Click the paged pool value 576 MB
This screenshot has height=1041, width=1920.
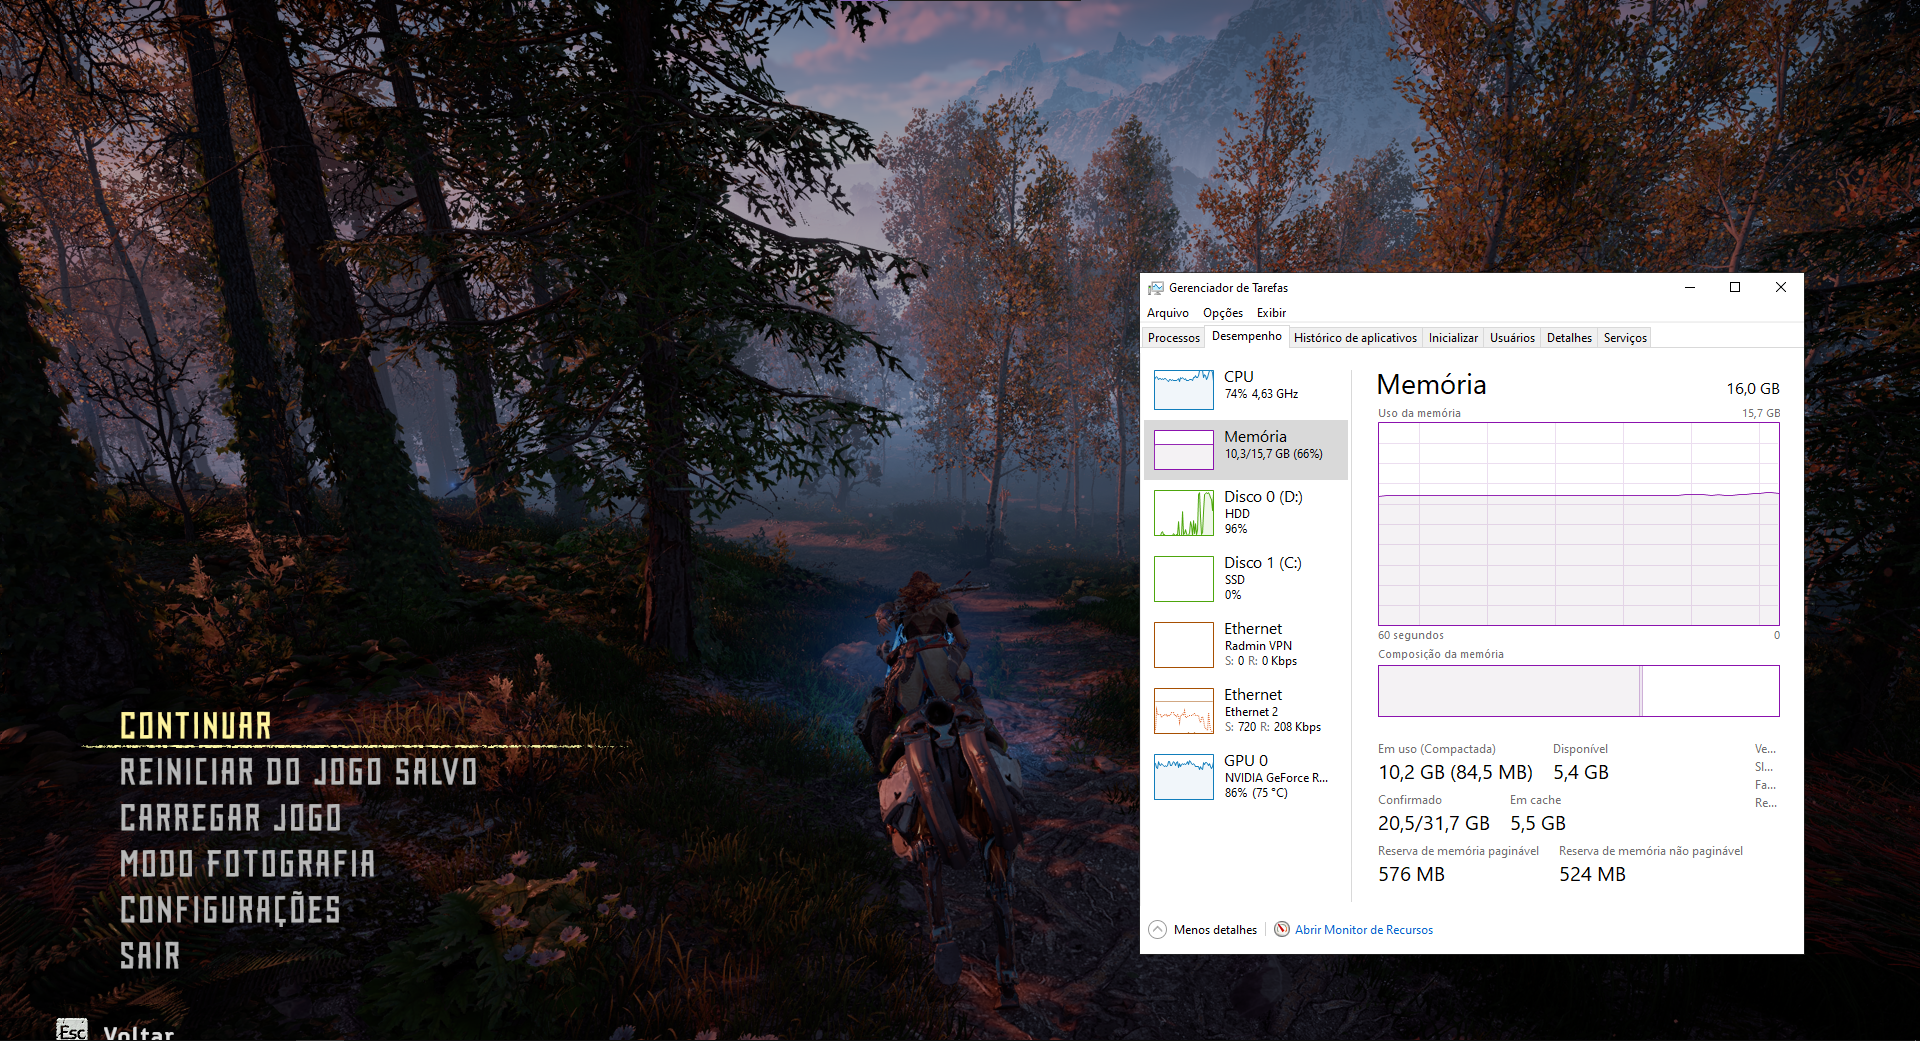1411,874
